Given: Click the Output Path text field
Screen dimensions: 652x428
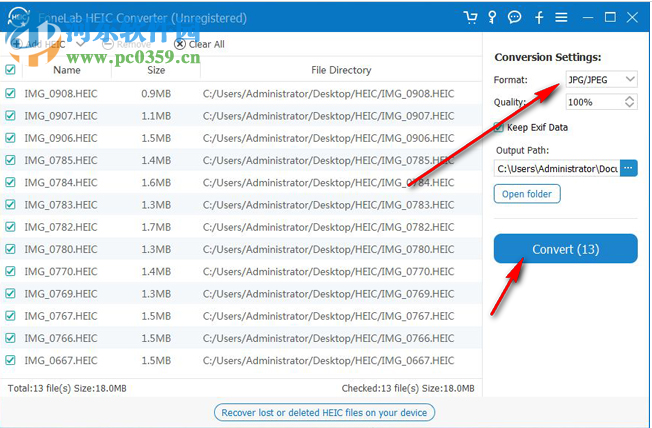Looking at the screenshot, I should (x=557, y=168).
